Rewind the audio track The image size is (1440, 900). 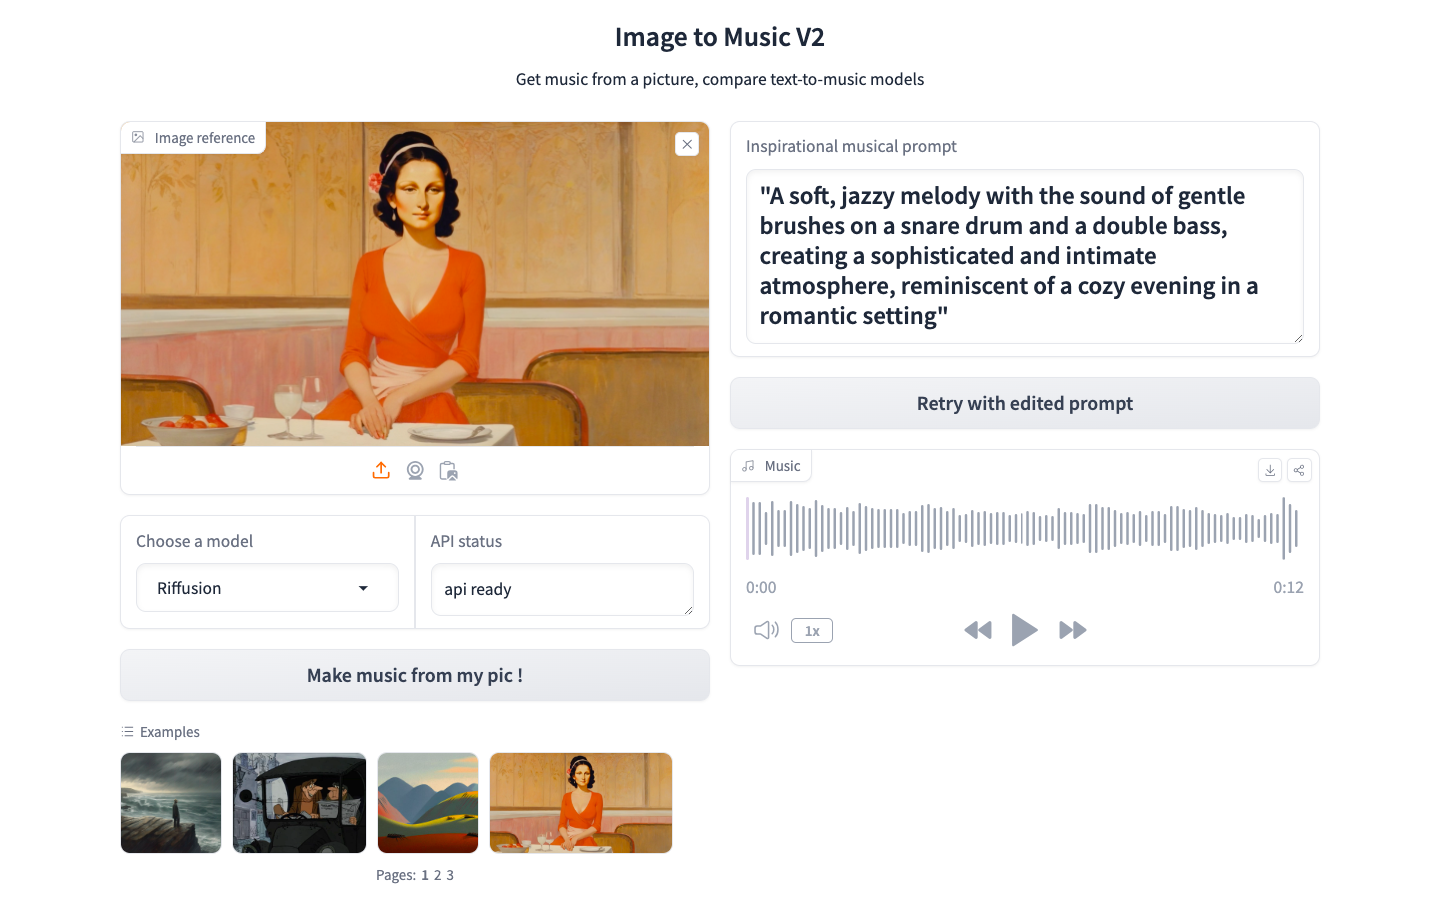(x=977, y=630)
